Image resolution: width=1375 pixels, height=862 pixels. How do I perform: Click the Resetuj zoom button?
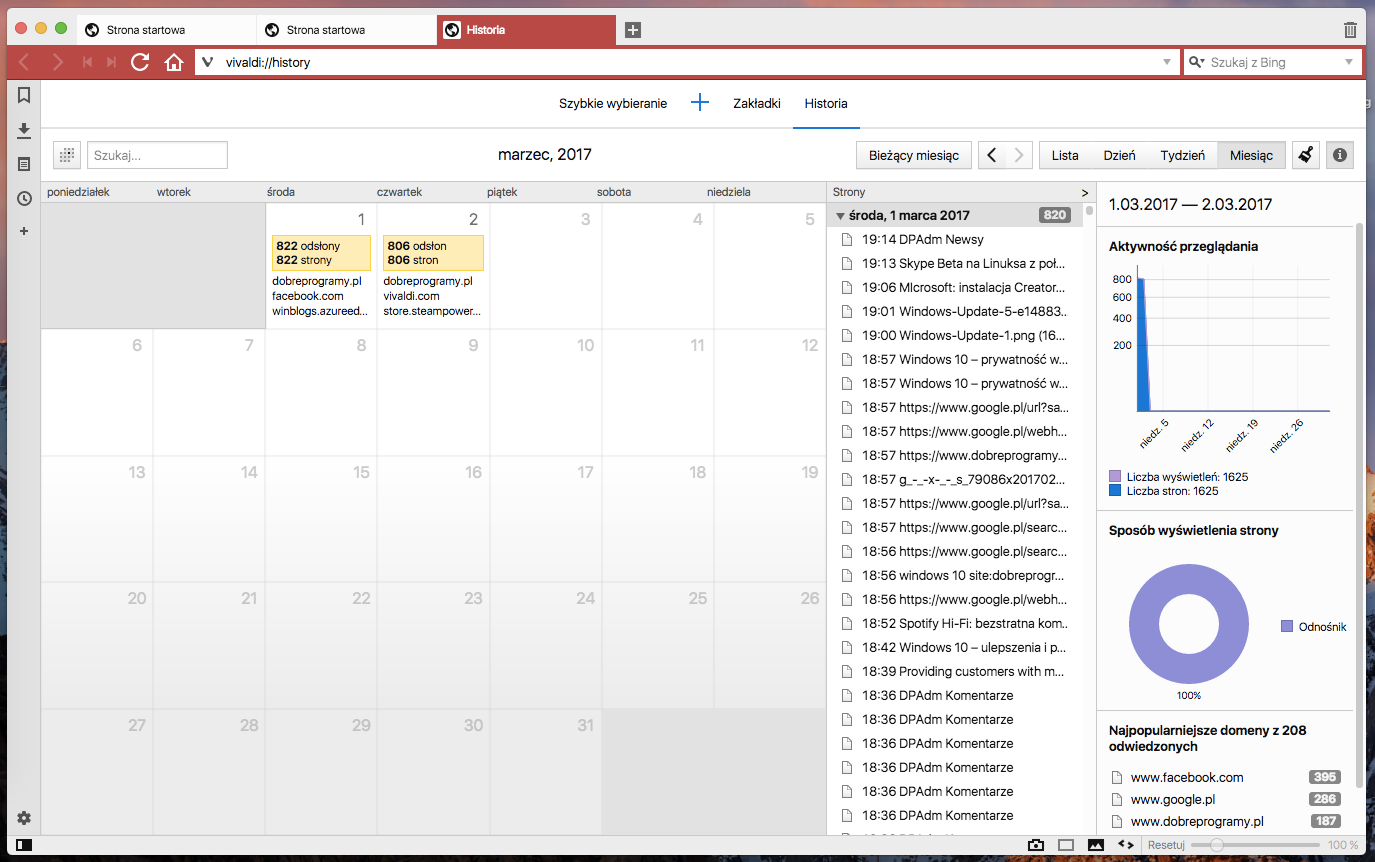1165,845
